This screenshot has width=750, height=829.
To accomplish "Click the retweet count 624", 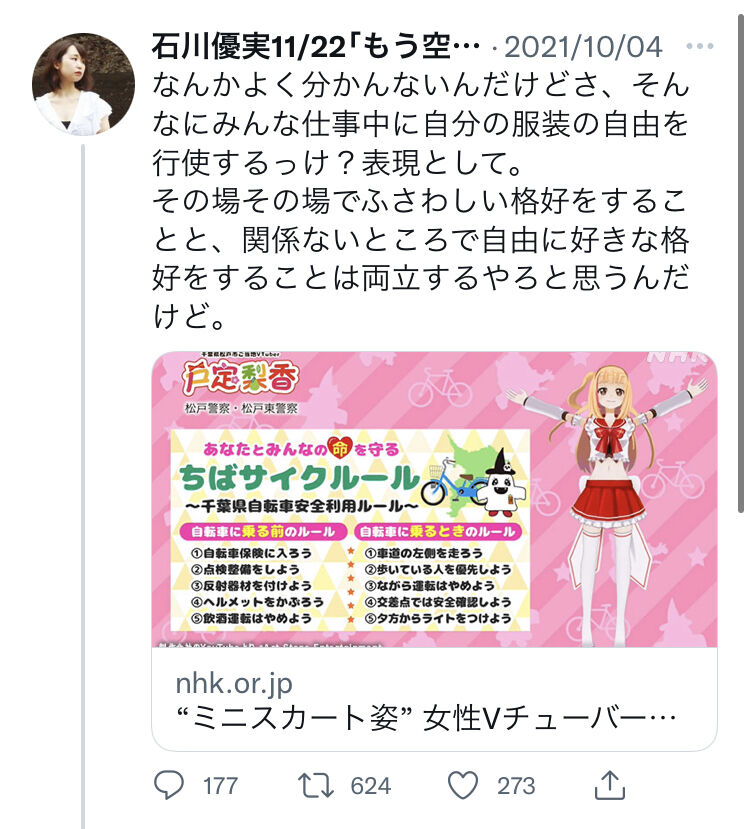I will pos(371,786).
